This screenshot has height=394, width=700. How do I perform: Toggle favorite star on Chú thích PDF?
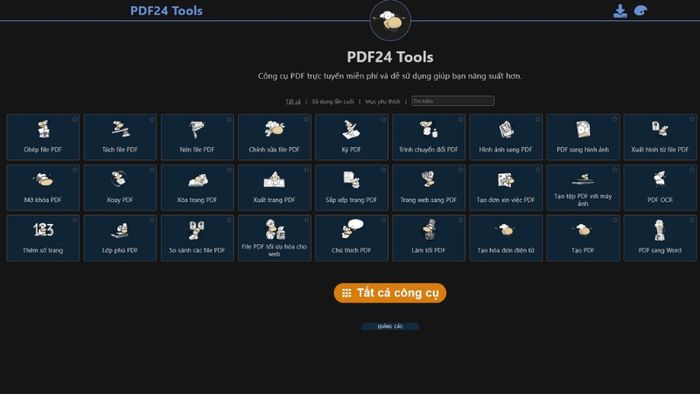tap(383, 220)
